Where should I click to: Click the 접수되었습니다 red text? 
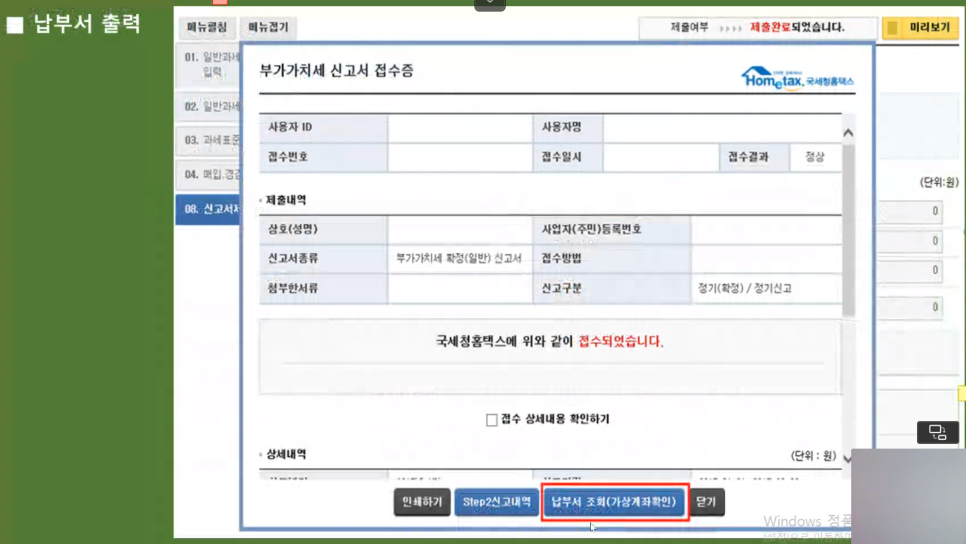tap(620, 341)
